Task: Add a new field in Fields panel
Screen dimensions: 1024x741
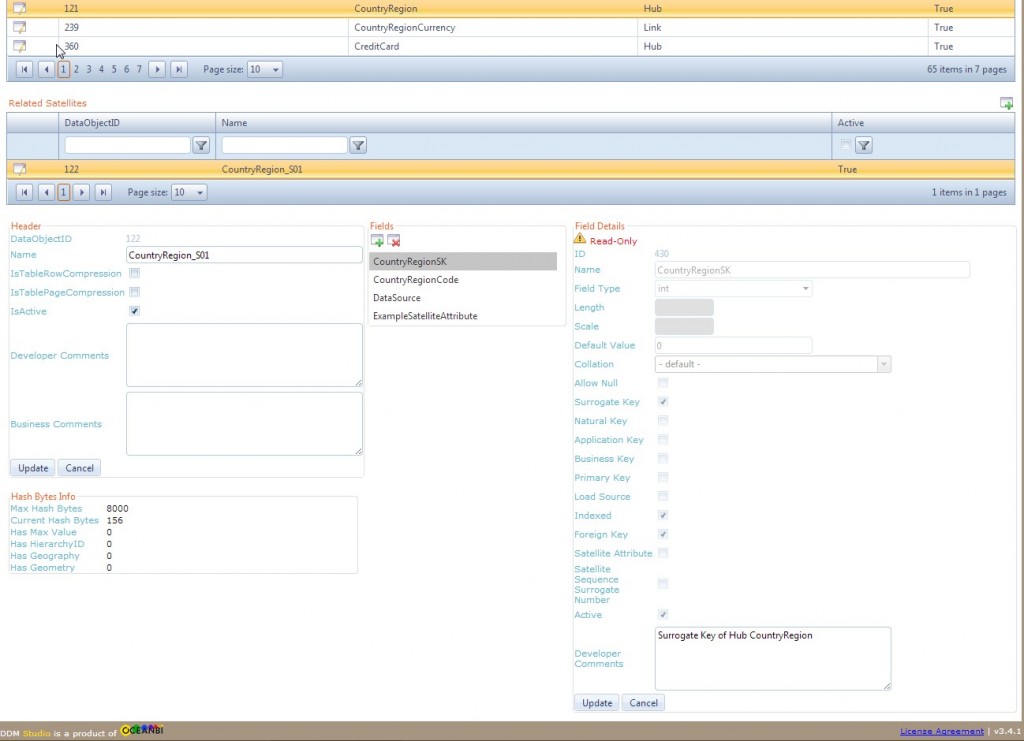Action: coord(377,241)
